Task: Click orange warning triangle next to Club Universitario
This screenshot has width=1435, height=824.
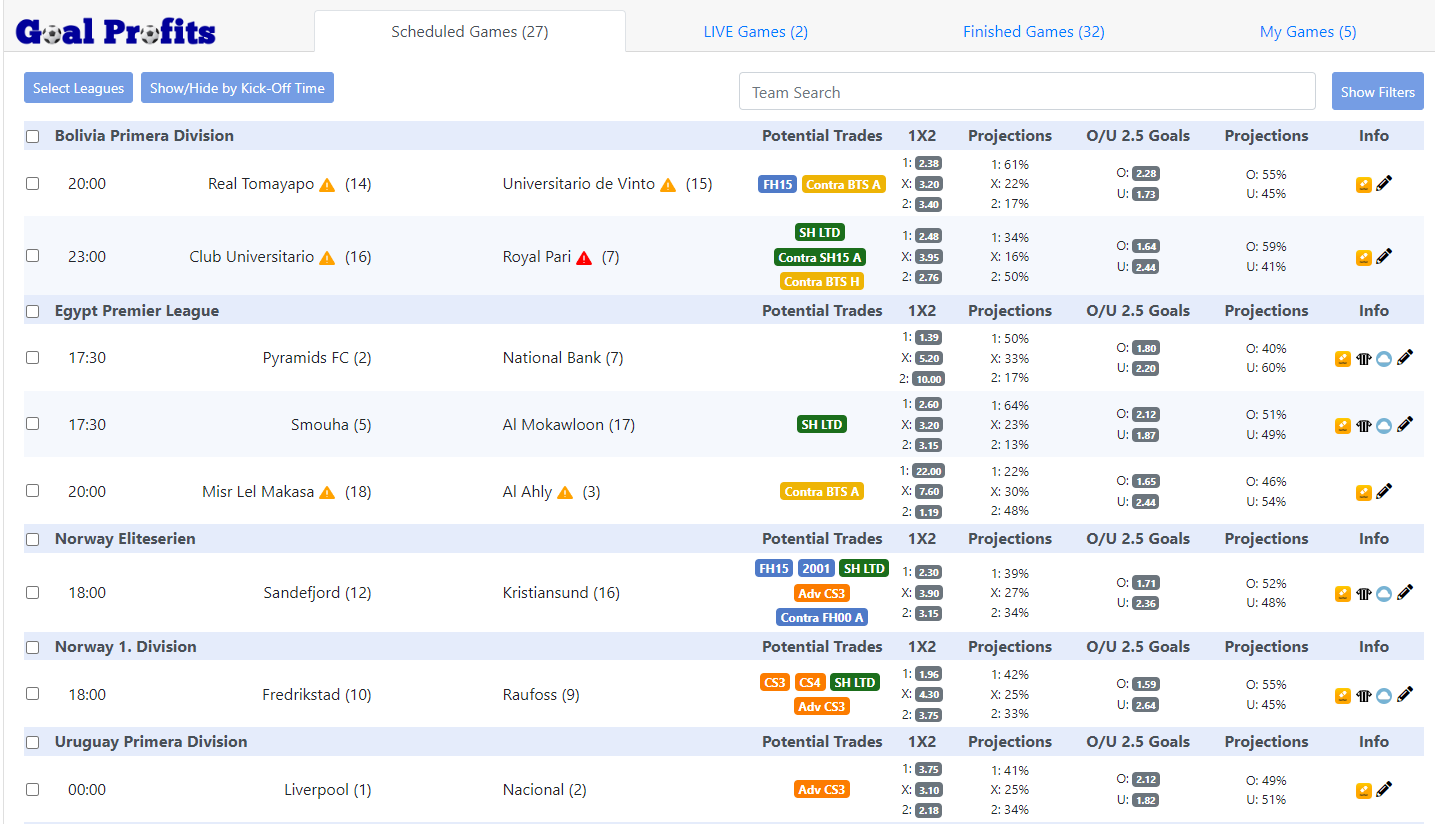Action: pyautogui.click(x=327, y=258)
